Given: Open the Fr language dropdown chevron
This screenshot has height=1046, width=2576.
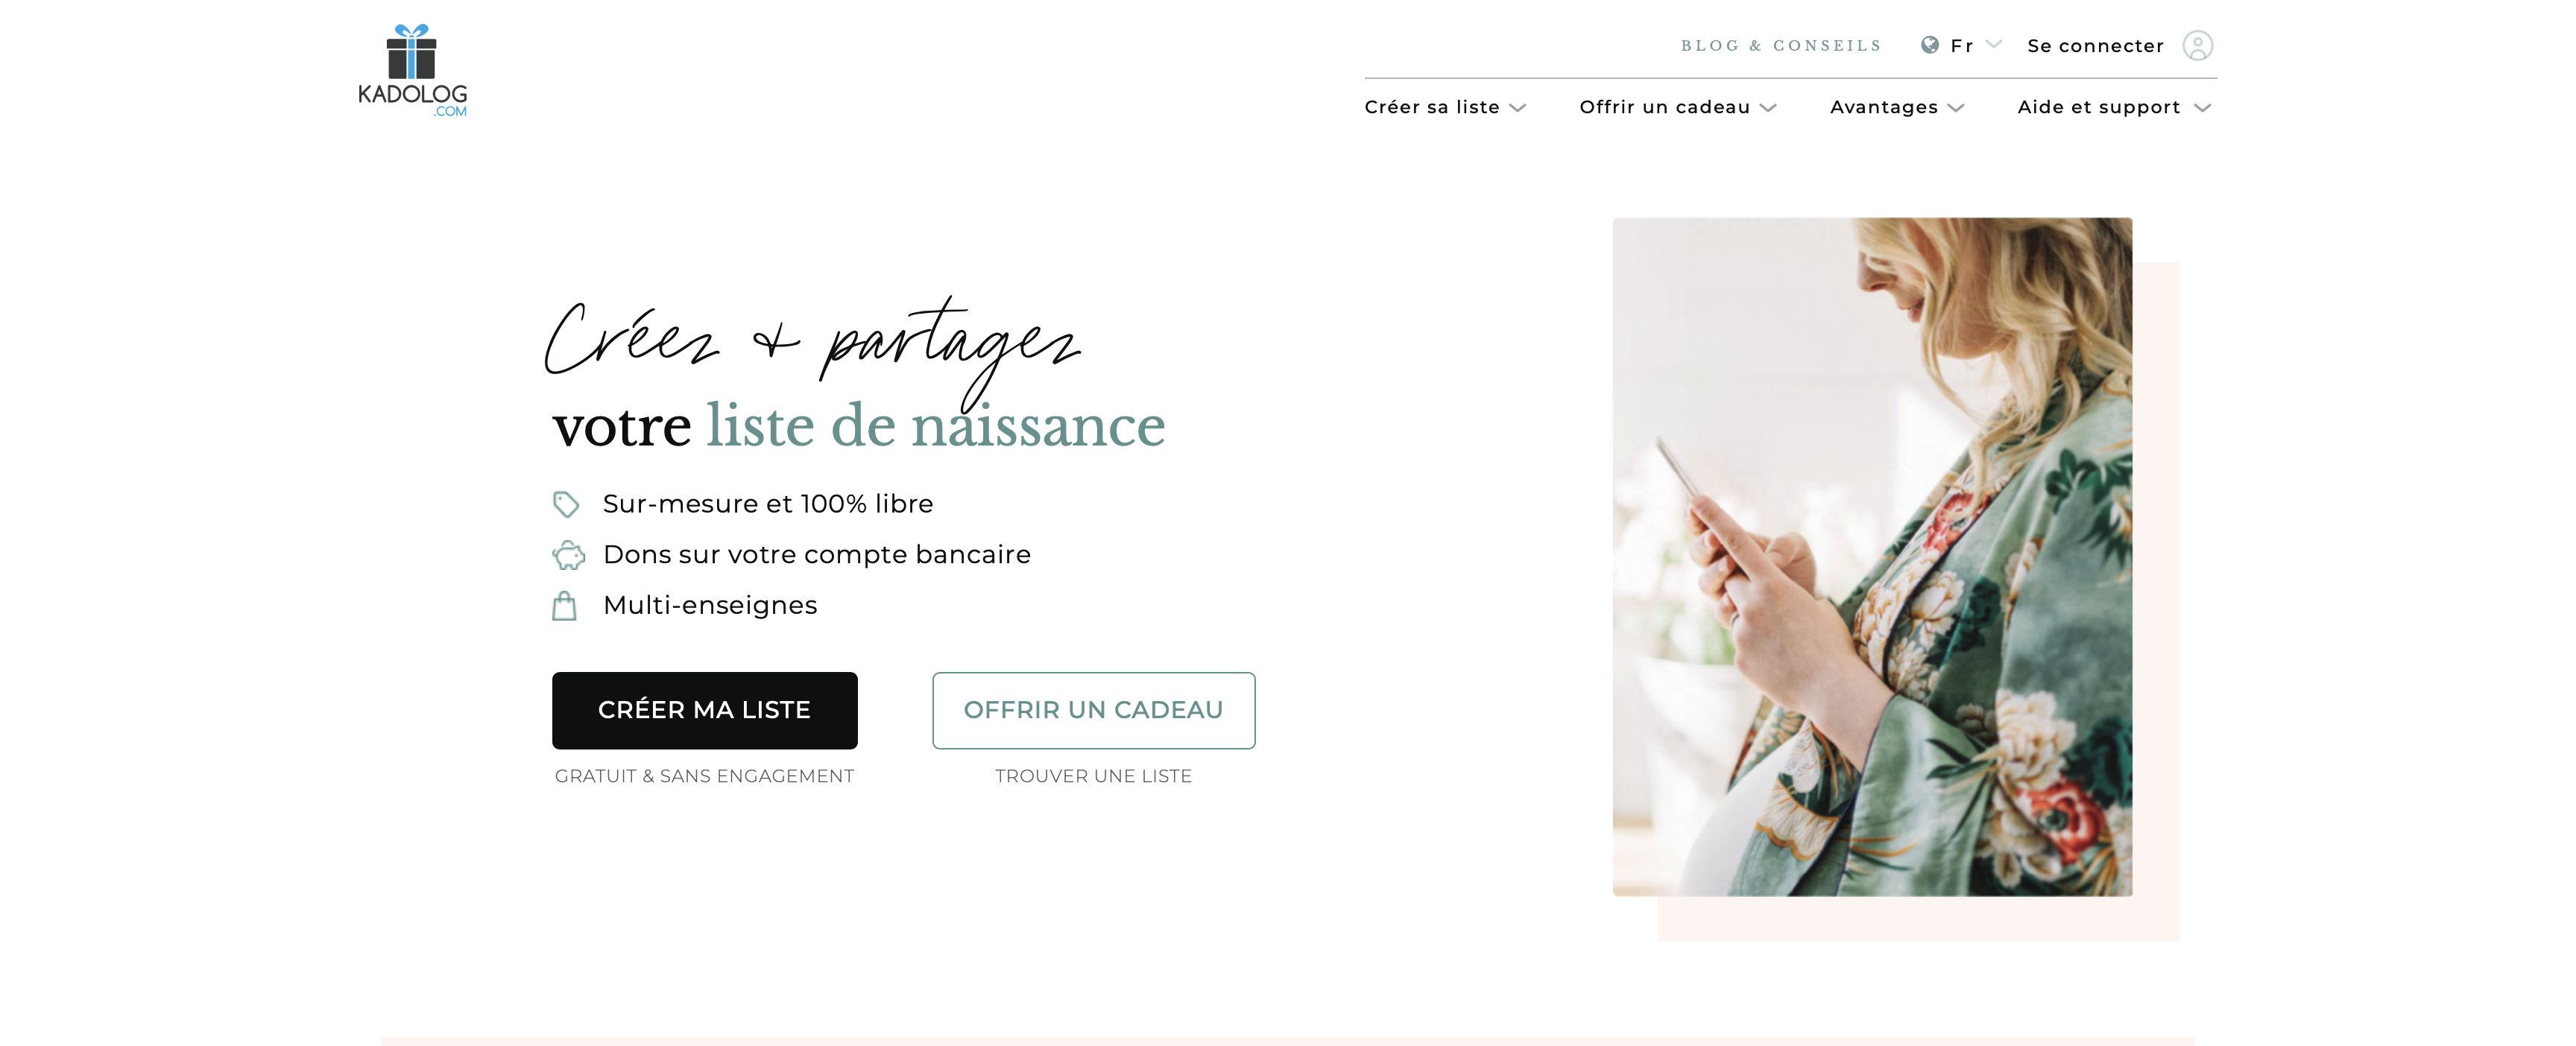Looking at the screenshot, I should tap(1993, 45).
